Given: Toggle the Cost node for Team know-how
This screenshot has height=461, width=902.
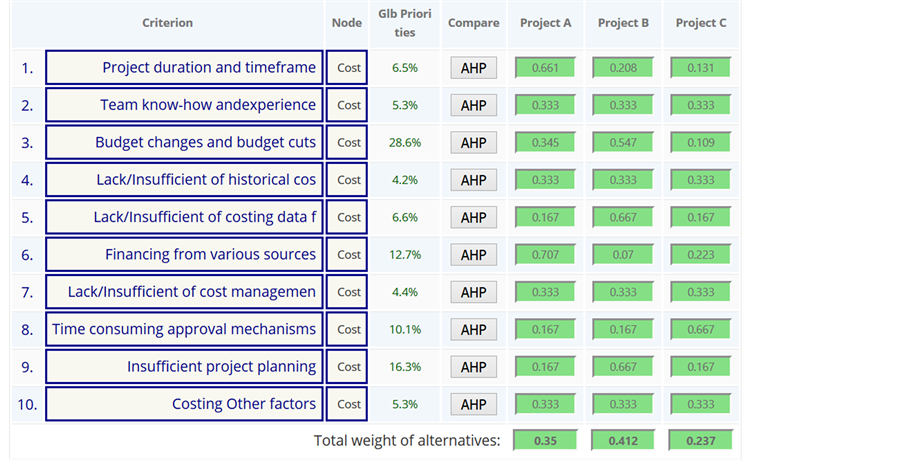Looking at the screenshot, I should (348, 105).
